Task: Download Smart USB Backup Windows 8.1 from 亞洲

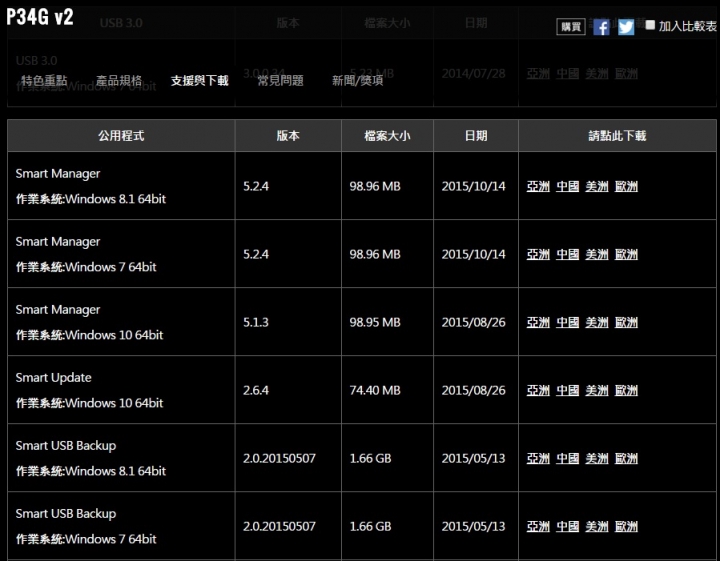Action: click(538, 458)
